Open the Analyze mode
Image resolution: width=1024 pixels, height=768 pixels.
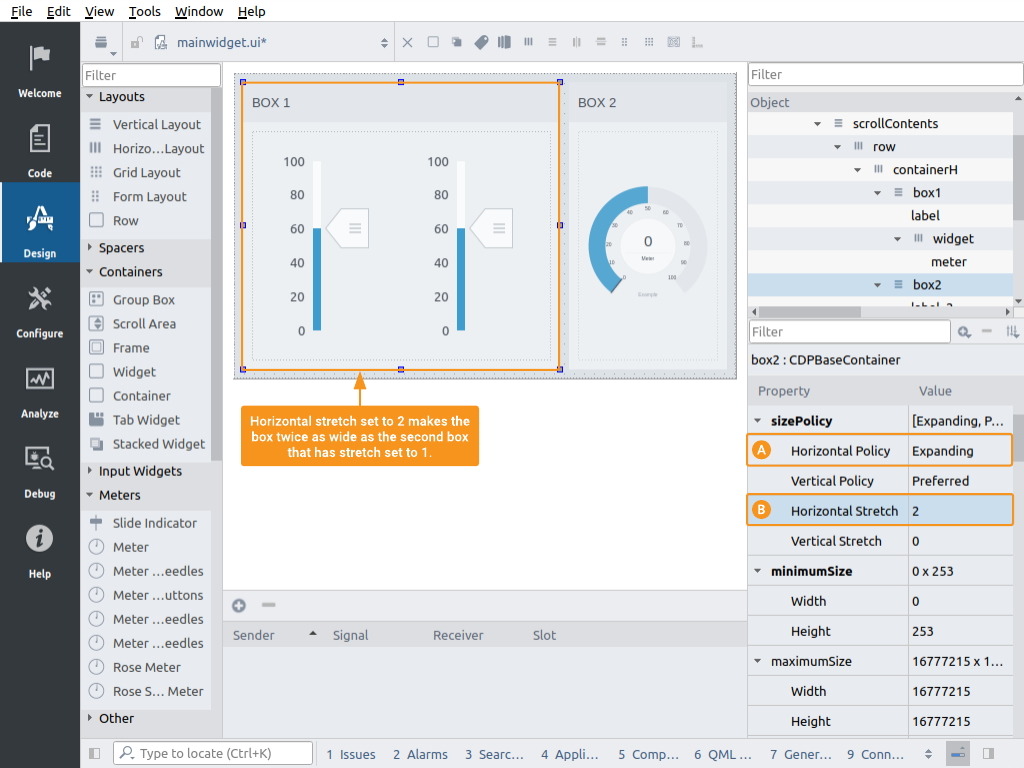coord(40,391)
